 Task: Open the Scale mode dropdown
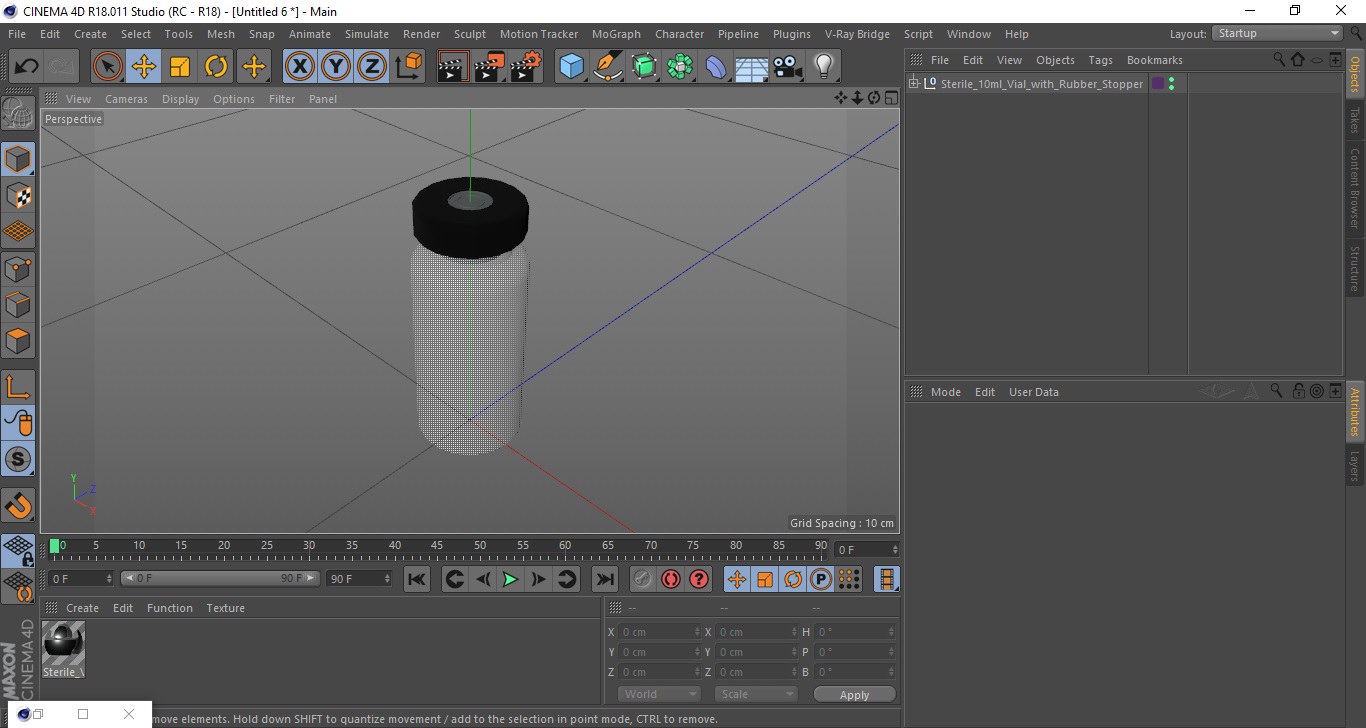tap(755, 694)
